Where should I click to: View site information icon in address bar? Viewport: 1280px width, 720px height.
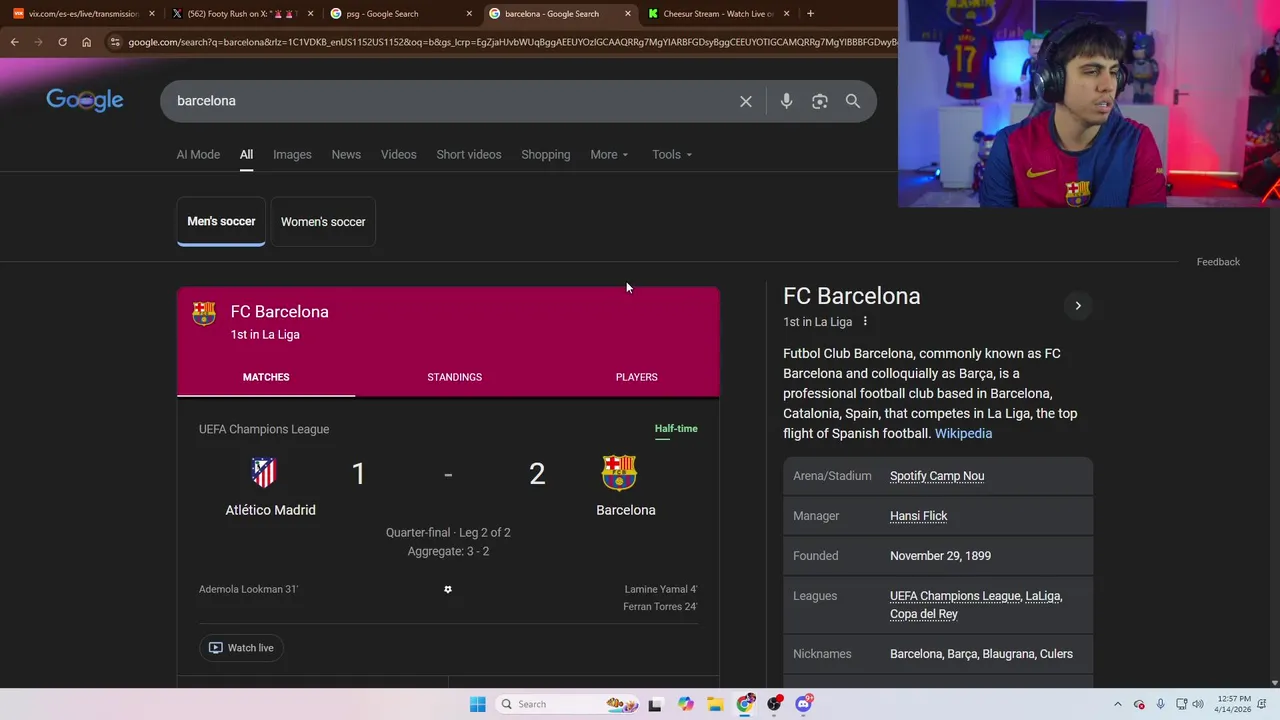(115, 42)
